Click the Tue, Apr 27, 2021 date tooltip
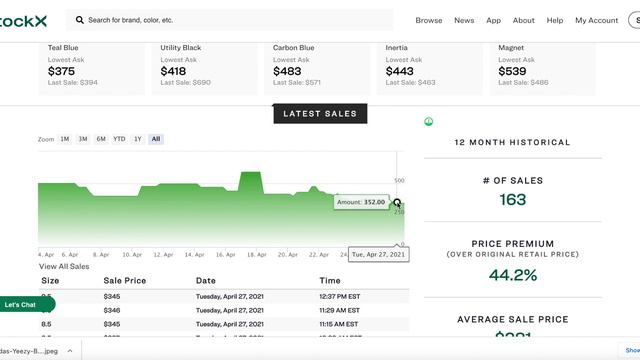The height and width of the screenshot is (360, 640). [378, 254]
